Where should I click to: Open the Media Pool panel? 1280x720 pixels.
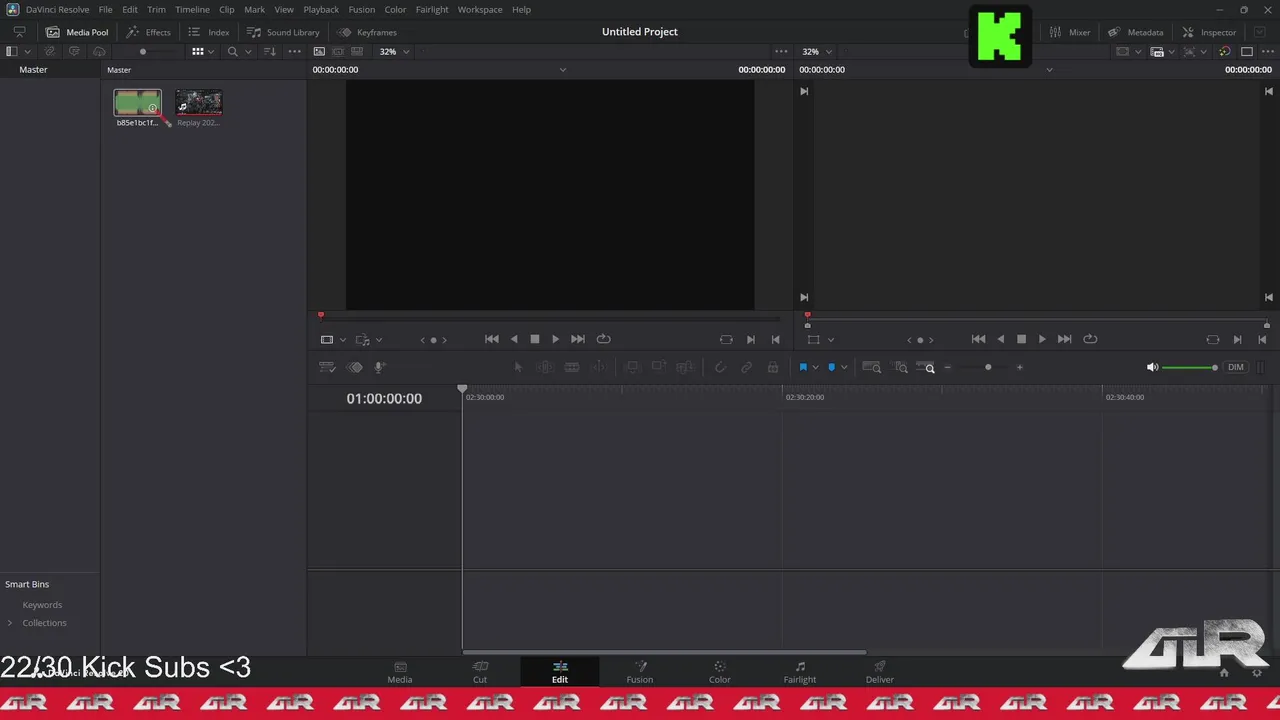pos(77,32)
